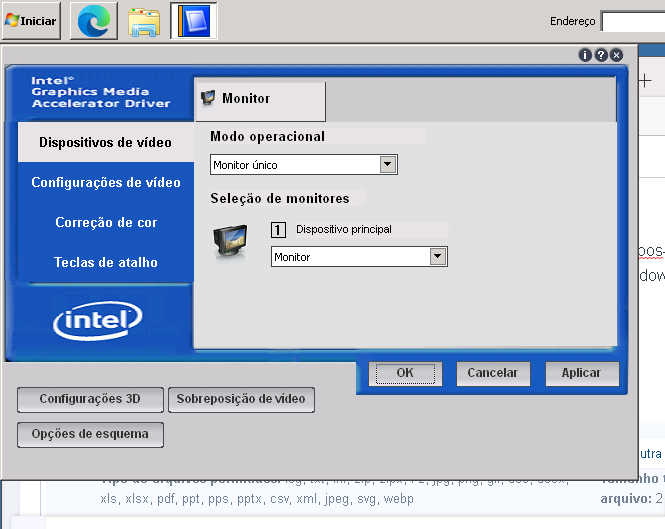This screenshot has width=665, height=529.
Task: Open Teclas de atalho section
Action: [x=106, y=262]
